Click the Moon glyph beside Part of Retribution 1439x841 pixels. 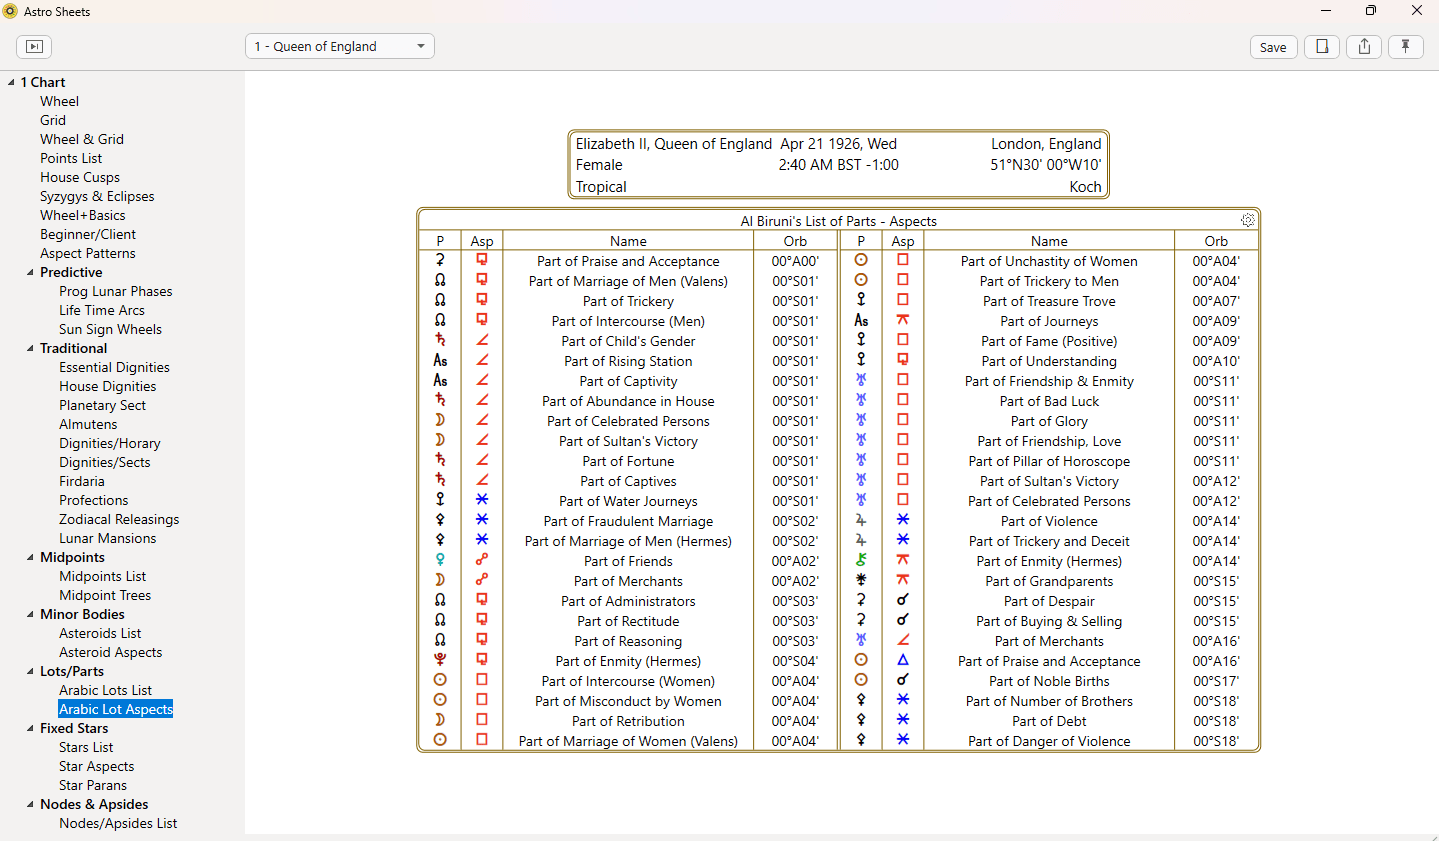pyautogui.click(x=440, y=720)
